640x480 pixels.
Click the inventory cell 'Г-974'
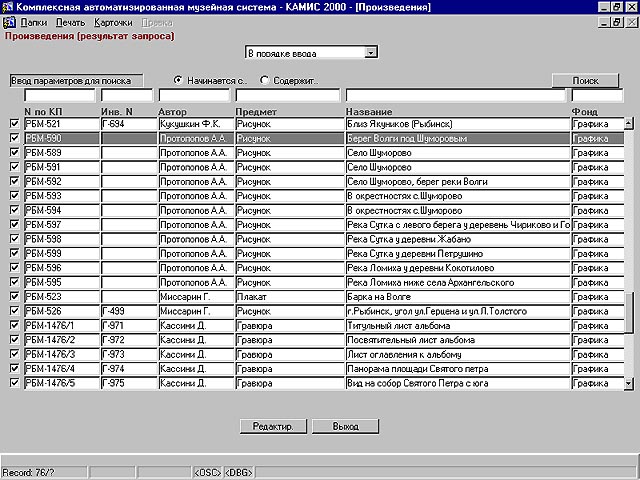(x=129, y=369)
